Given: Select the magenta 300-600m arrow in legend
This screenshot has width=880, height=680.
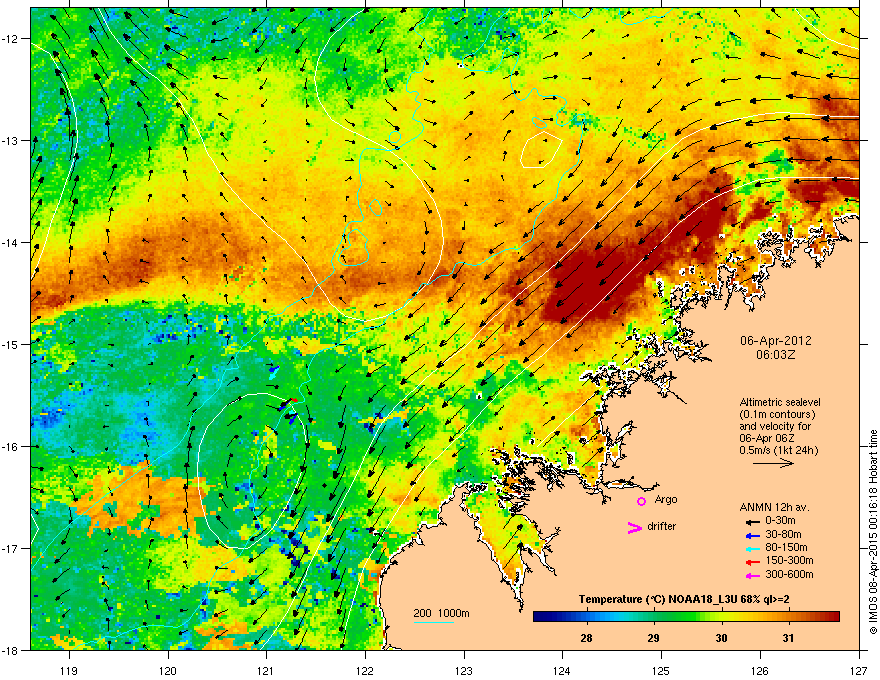Looking at the screenshot, I should point(753,575).
